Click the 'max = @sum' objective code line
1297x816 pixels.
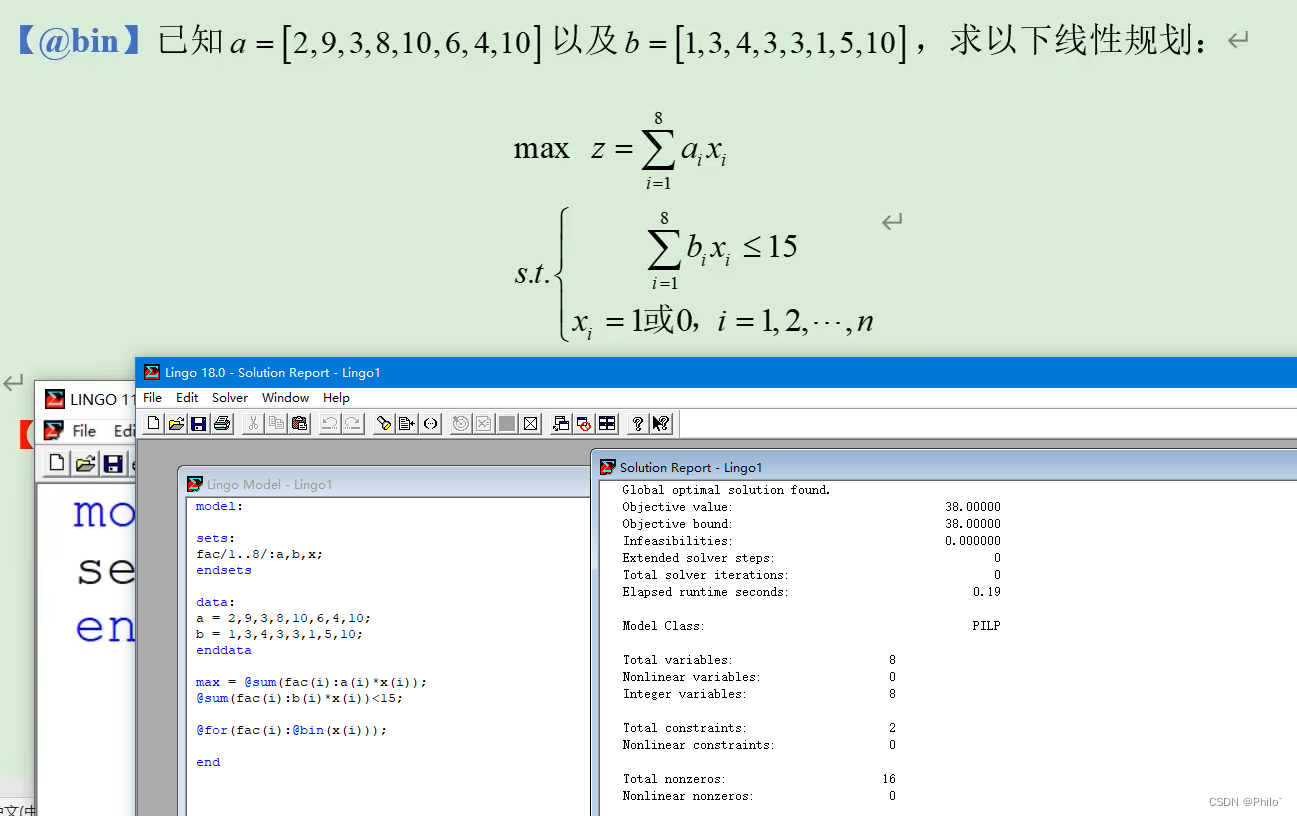pyautogui.click(x=311, y=682)
